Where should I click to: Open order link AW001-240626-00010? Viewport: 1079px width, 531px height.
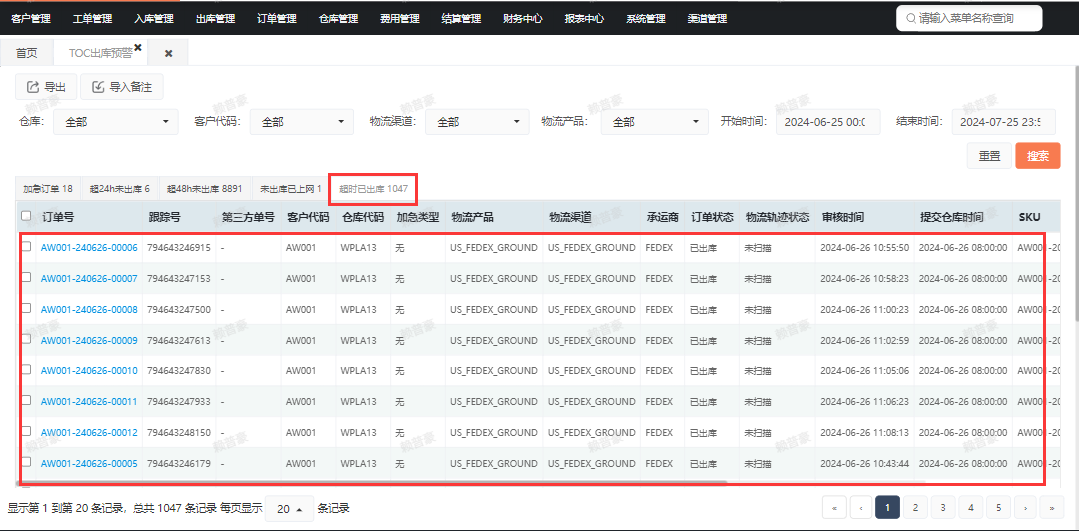coord(89,371)
